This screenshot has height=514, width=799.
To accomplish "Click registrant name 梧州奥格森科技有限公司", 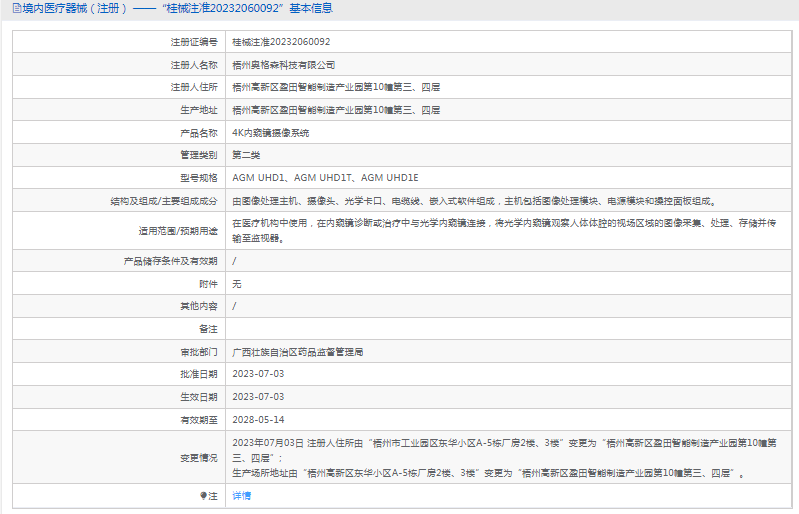I will (x=284, y=65).
